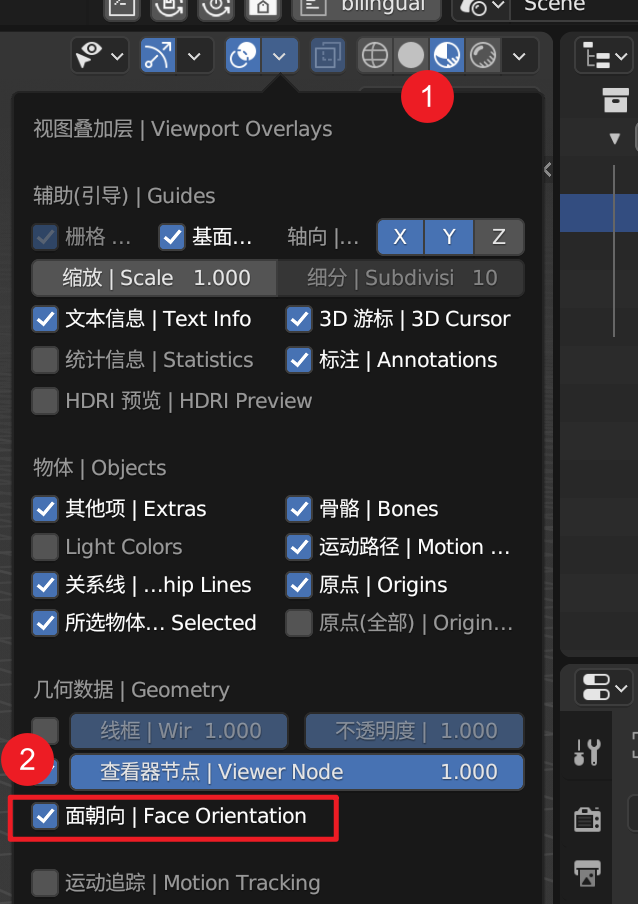The width and height of the screenshot is (638, 904).
Task: Uncheck the Extras checkbox
Action: tap(45, 509)
